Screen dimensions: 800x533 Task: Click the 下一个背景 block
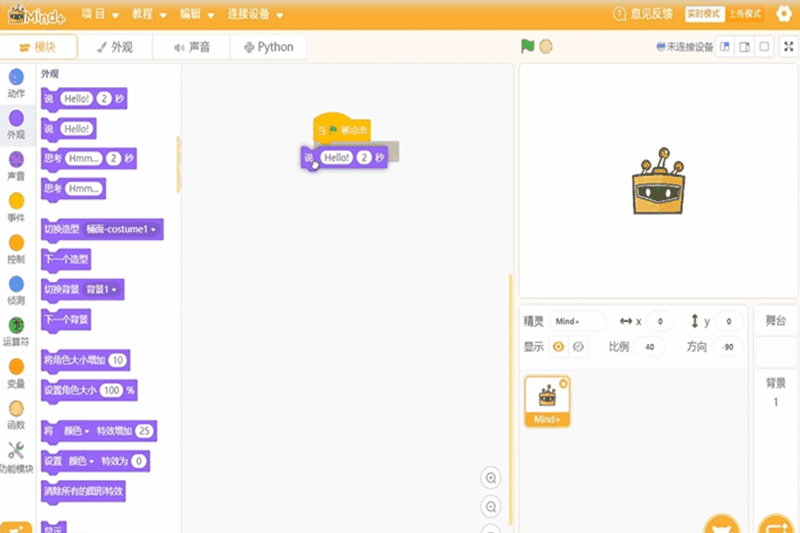click(66, 320)
